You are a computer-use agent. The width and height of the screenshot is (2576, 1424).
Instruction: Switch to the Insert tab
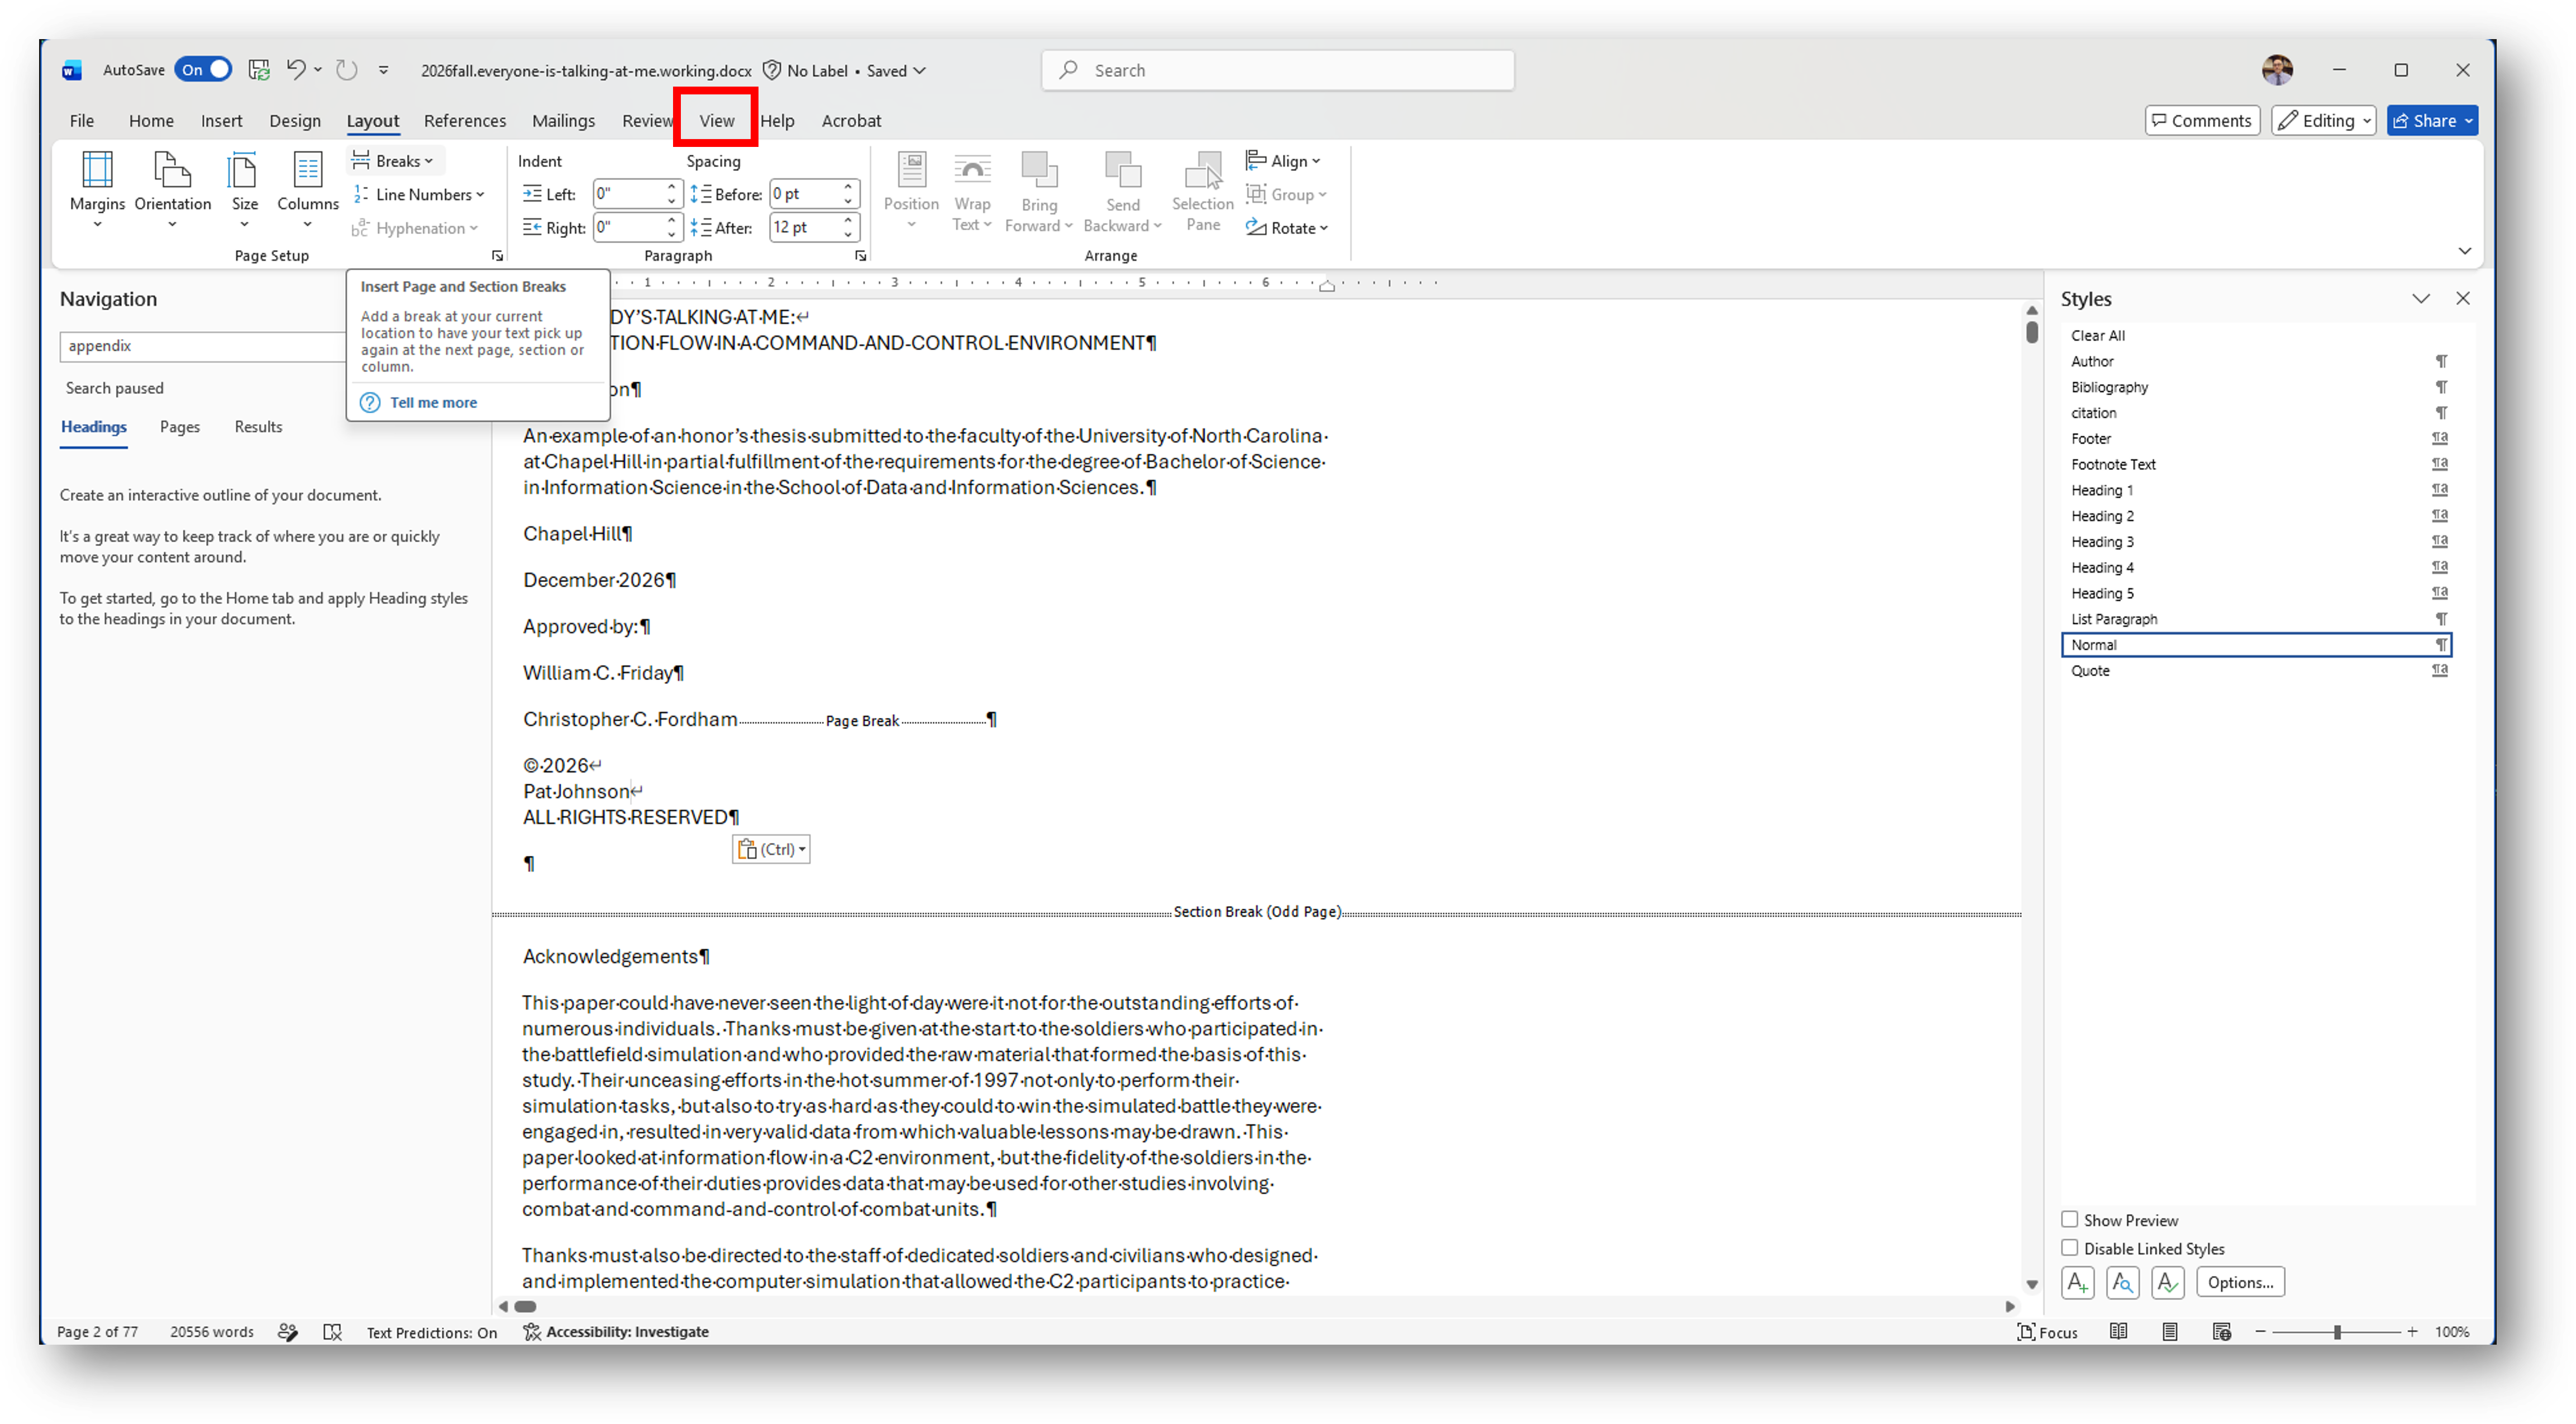[x=221, y=120]
